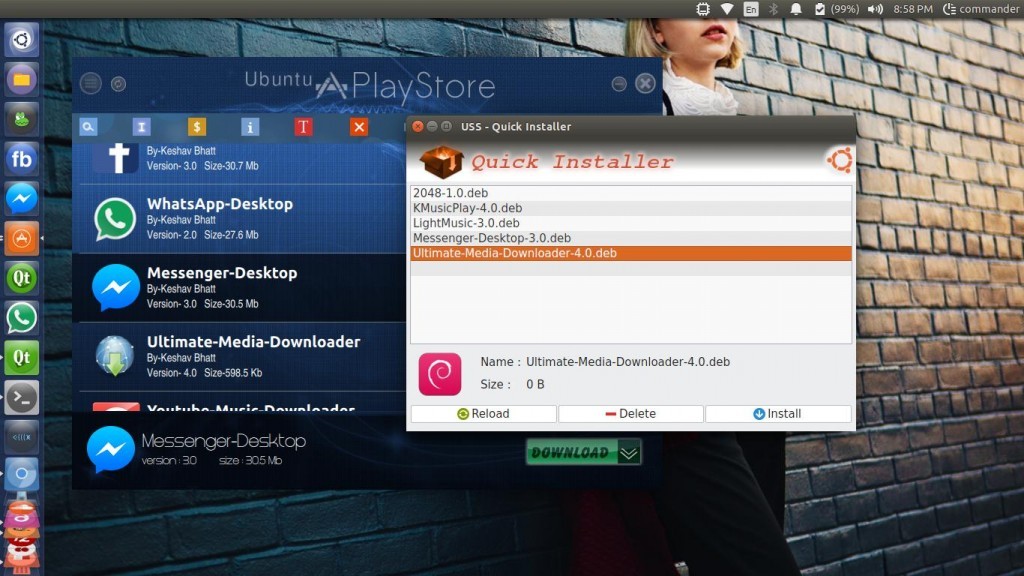Click the orange X icon in PlayStore toolbar
The height and width of the screenshot is (576, 1024).
(x=359, y=127)
